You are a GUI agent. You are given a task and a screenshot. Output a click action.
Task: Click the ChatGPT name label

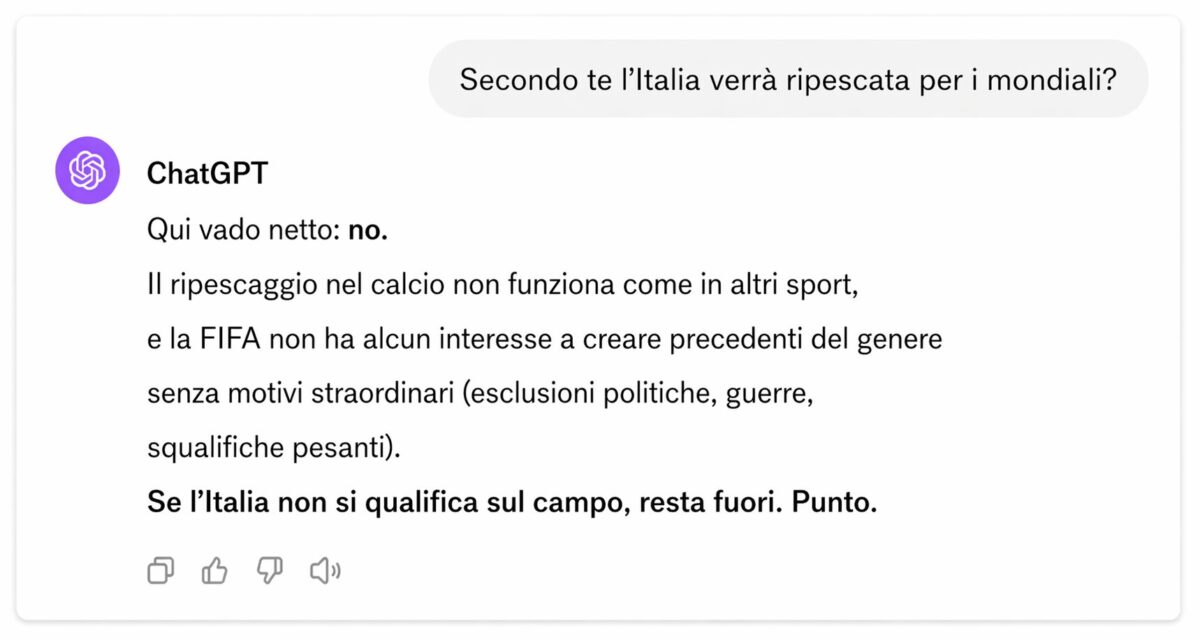pos(207,172)
